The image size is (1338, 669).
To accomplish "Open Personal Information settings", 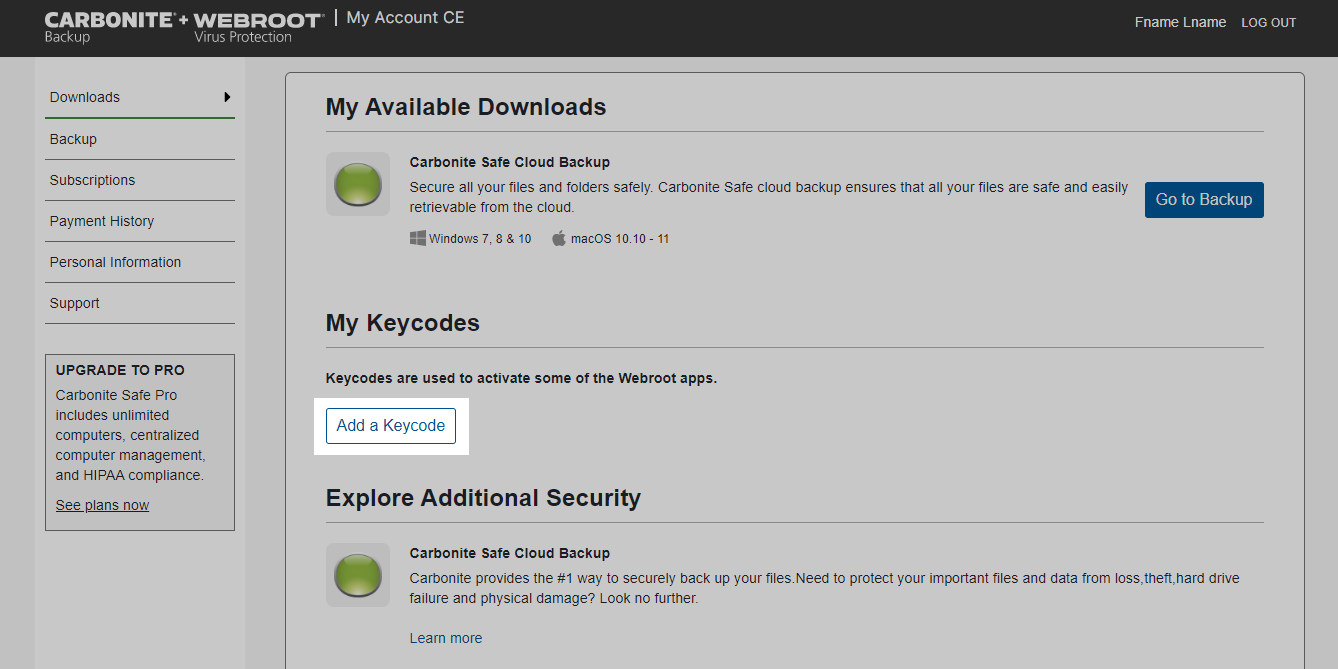I will tap(115, 262).
